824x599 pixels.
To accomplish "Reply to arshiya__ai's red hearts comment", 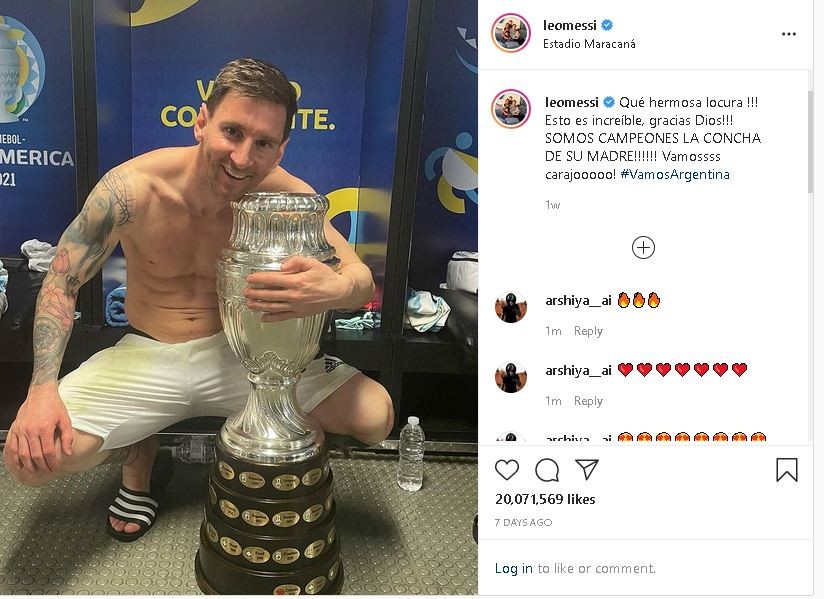I will click(x=588, y=401).
